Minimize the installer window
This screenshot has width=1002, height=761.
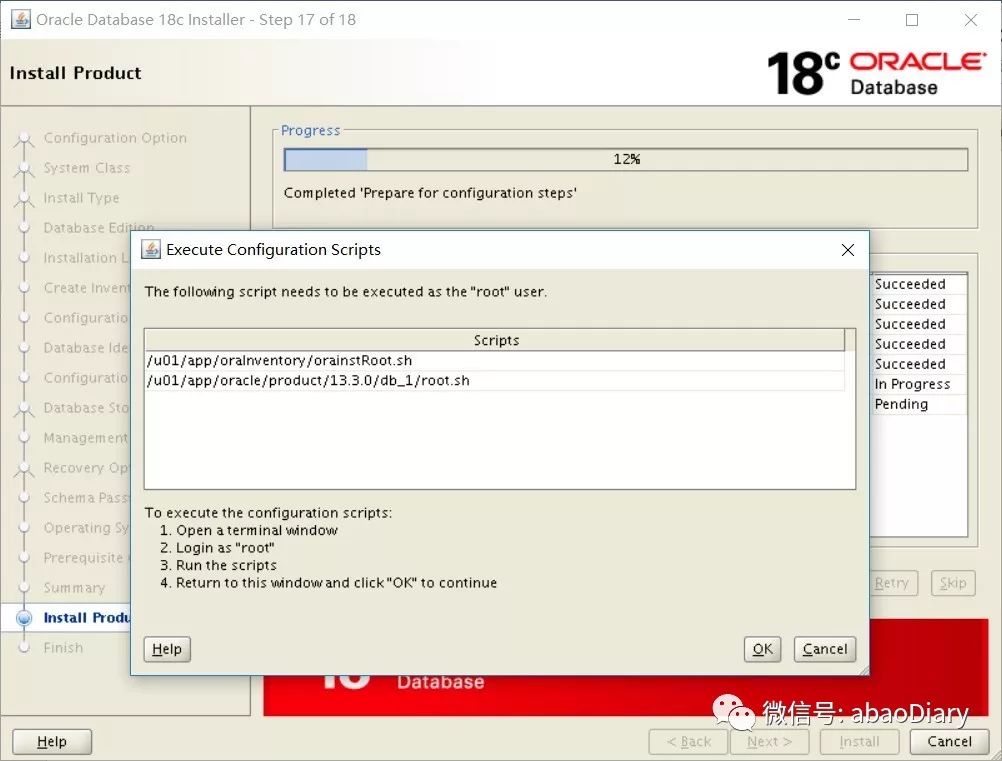pyautogui.click(x=854, y=20)
